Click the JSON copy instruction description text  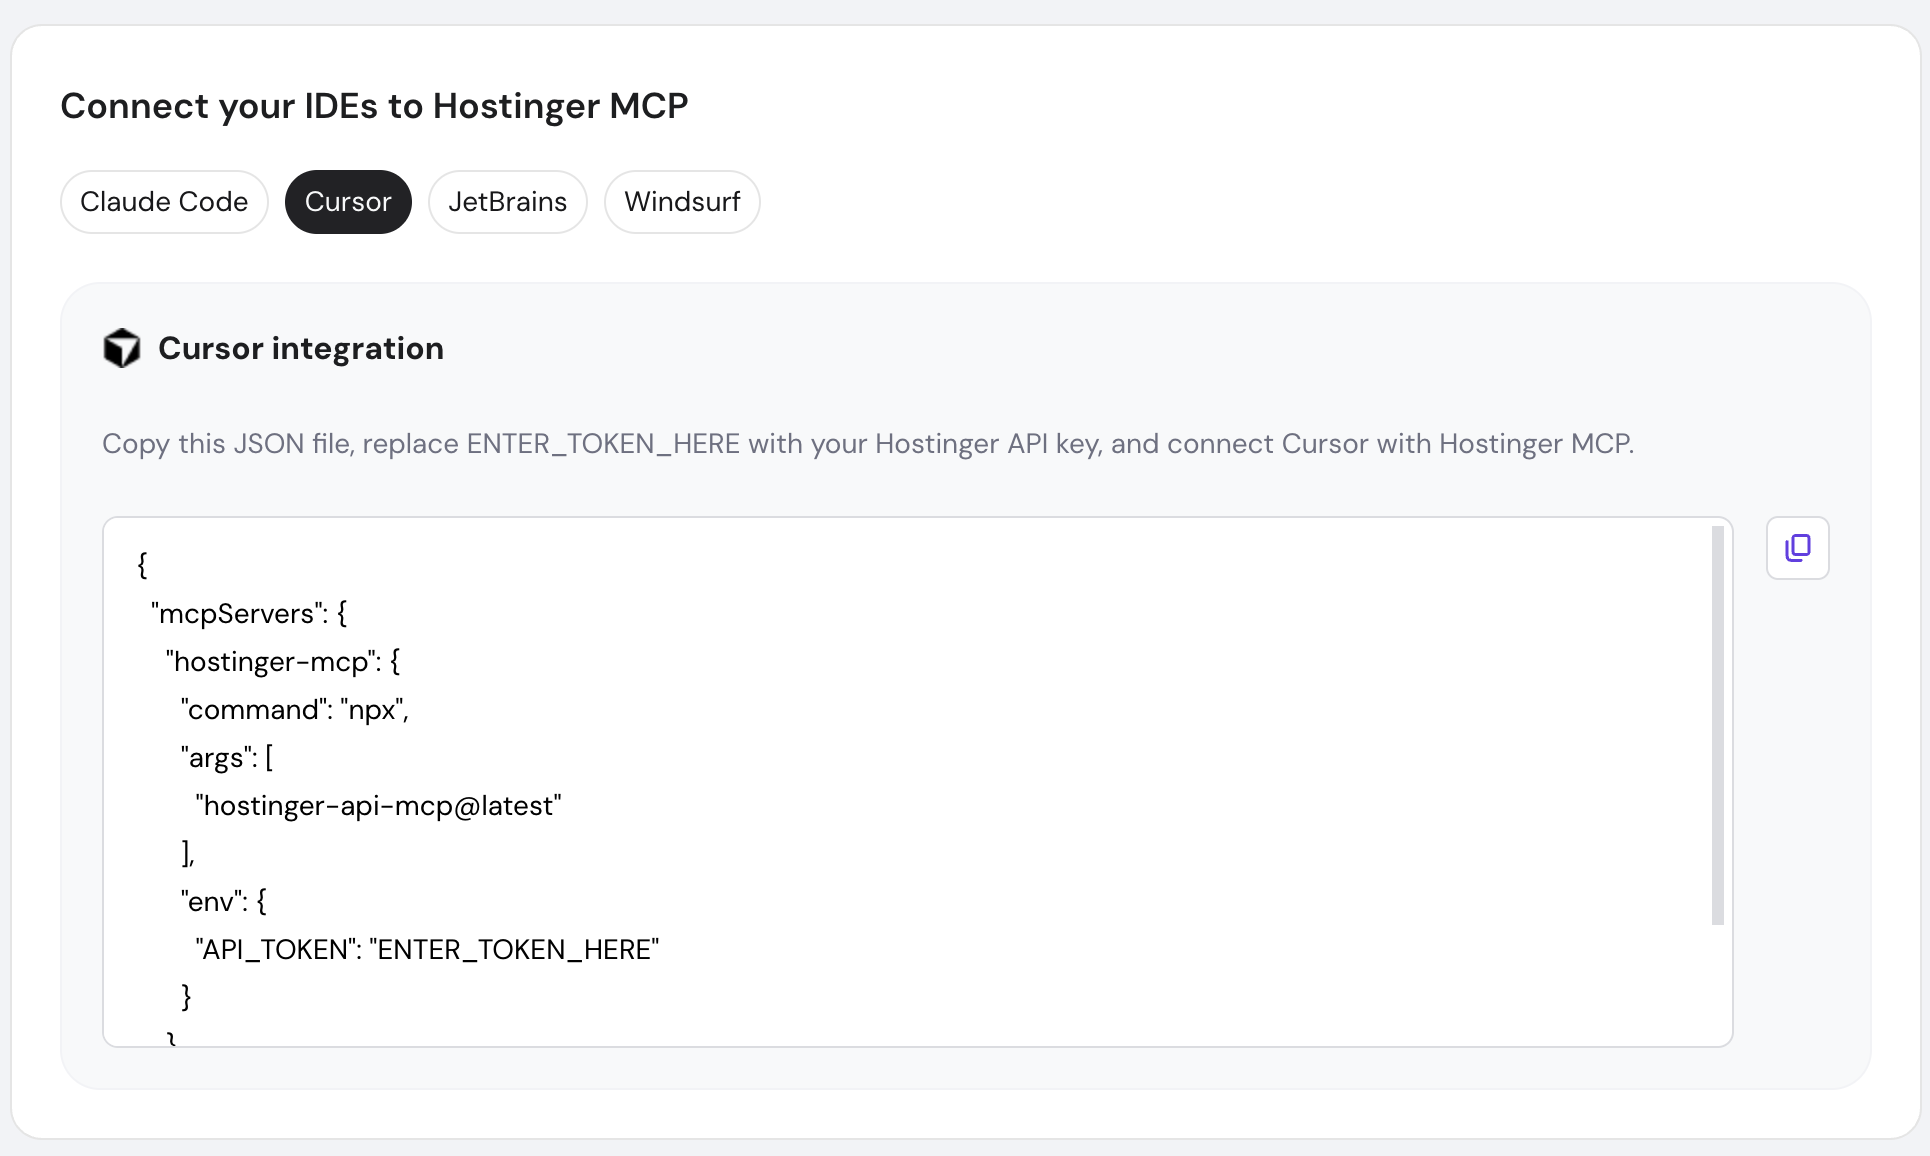click(867, 444)
